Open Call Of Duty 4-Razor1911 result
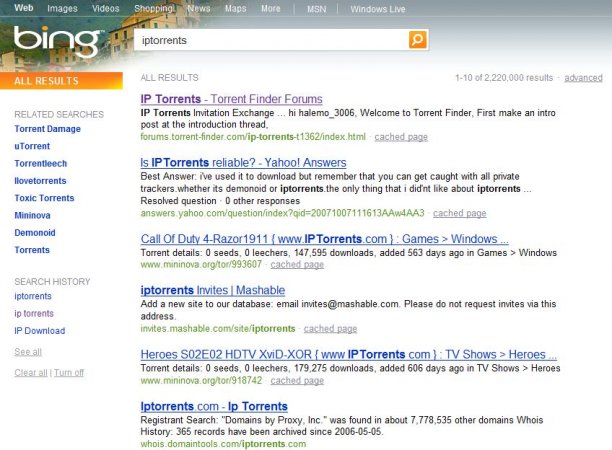The width and height of the screenshot is (612, 450). click(324, 239)
